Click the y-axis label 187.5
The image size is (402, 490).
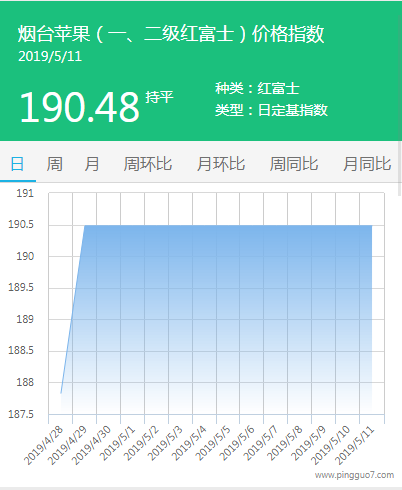click(x=21, y=414)
